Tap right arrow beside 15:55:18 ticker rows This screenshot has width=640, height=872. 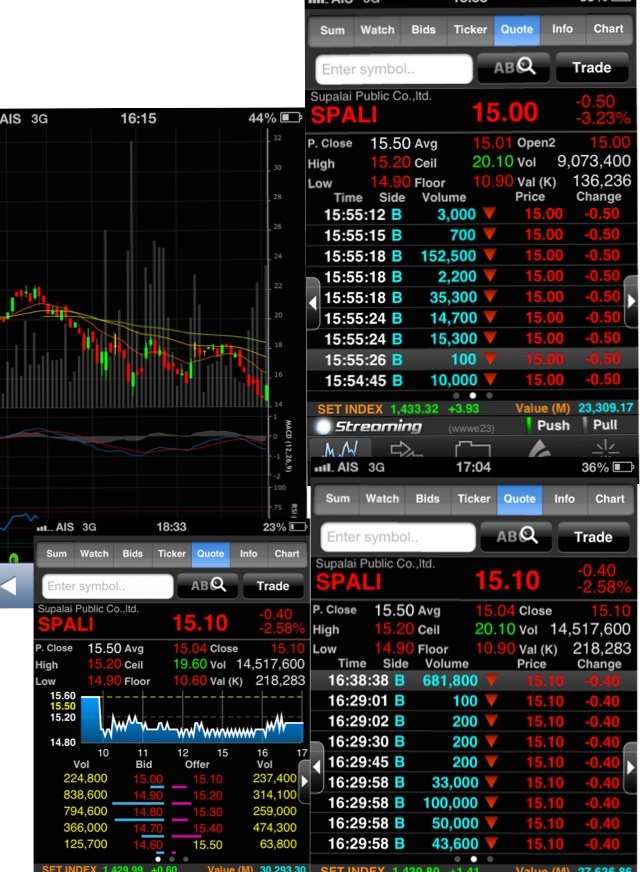click(x=631, y=301)
